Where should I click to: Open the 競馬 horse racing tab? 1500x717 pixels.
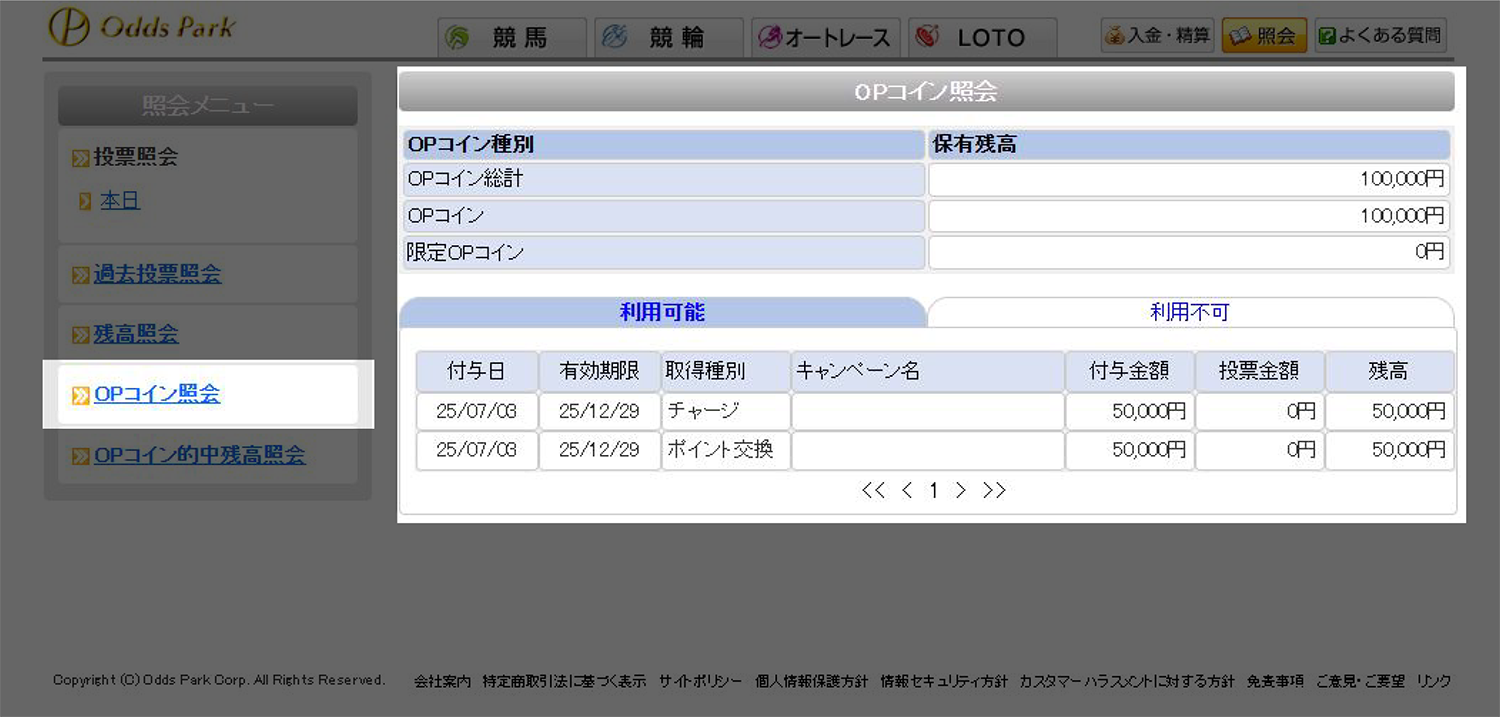[512, 38]
